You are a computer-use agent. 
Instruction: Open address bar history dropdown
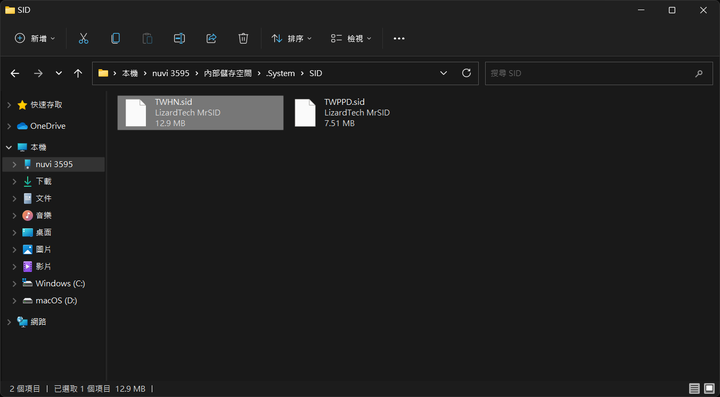[443, 73]
